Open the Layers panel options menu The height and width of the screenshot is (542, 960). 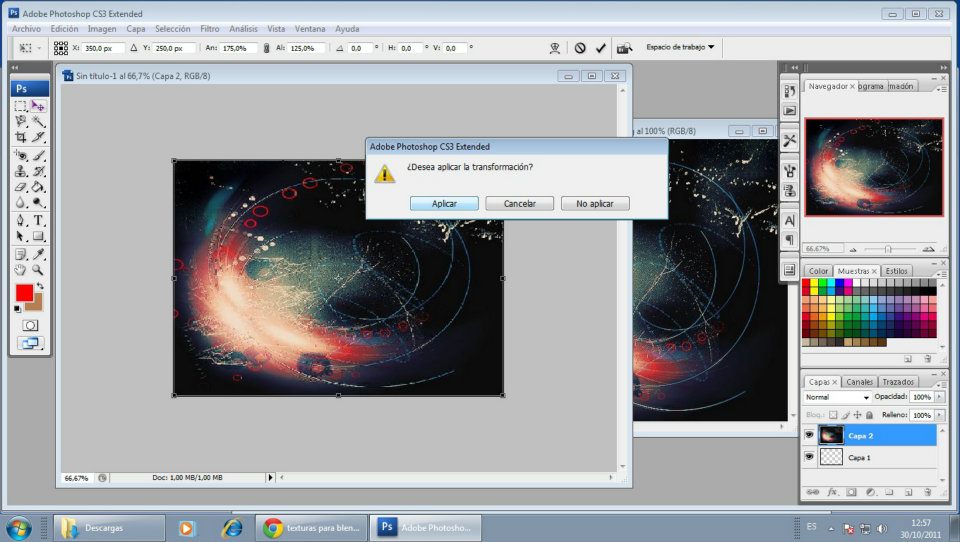(941, 385)
